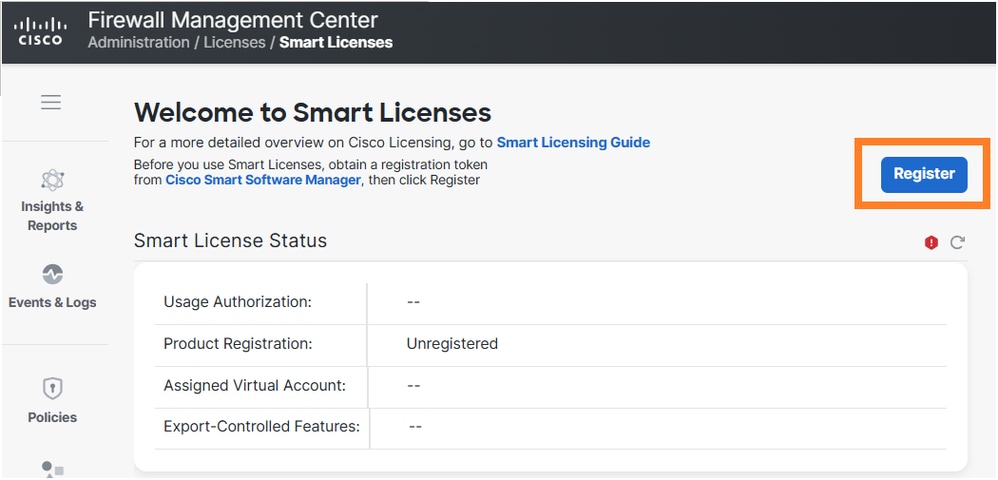Click the Register button
Screen dimensions: 998x480
tap(924, 174)
